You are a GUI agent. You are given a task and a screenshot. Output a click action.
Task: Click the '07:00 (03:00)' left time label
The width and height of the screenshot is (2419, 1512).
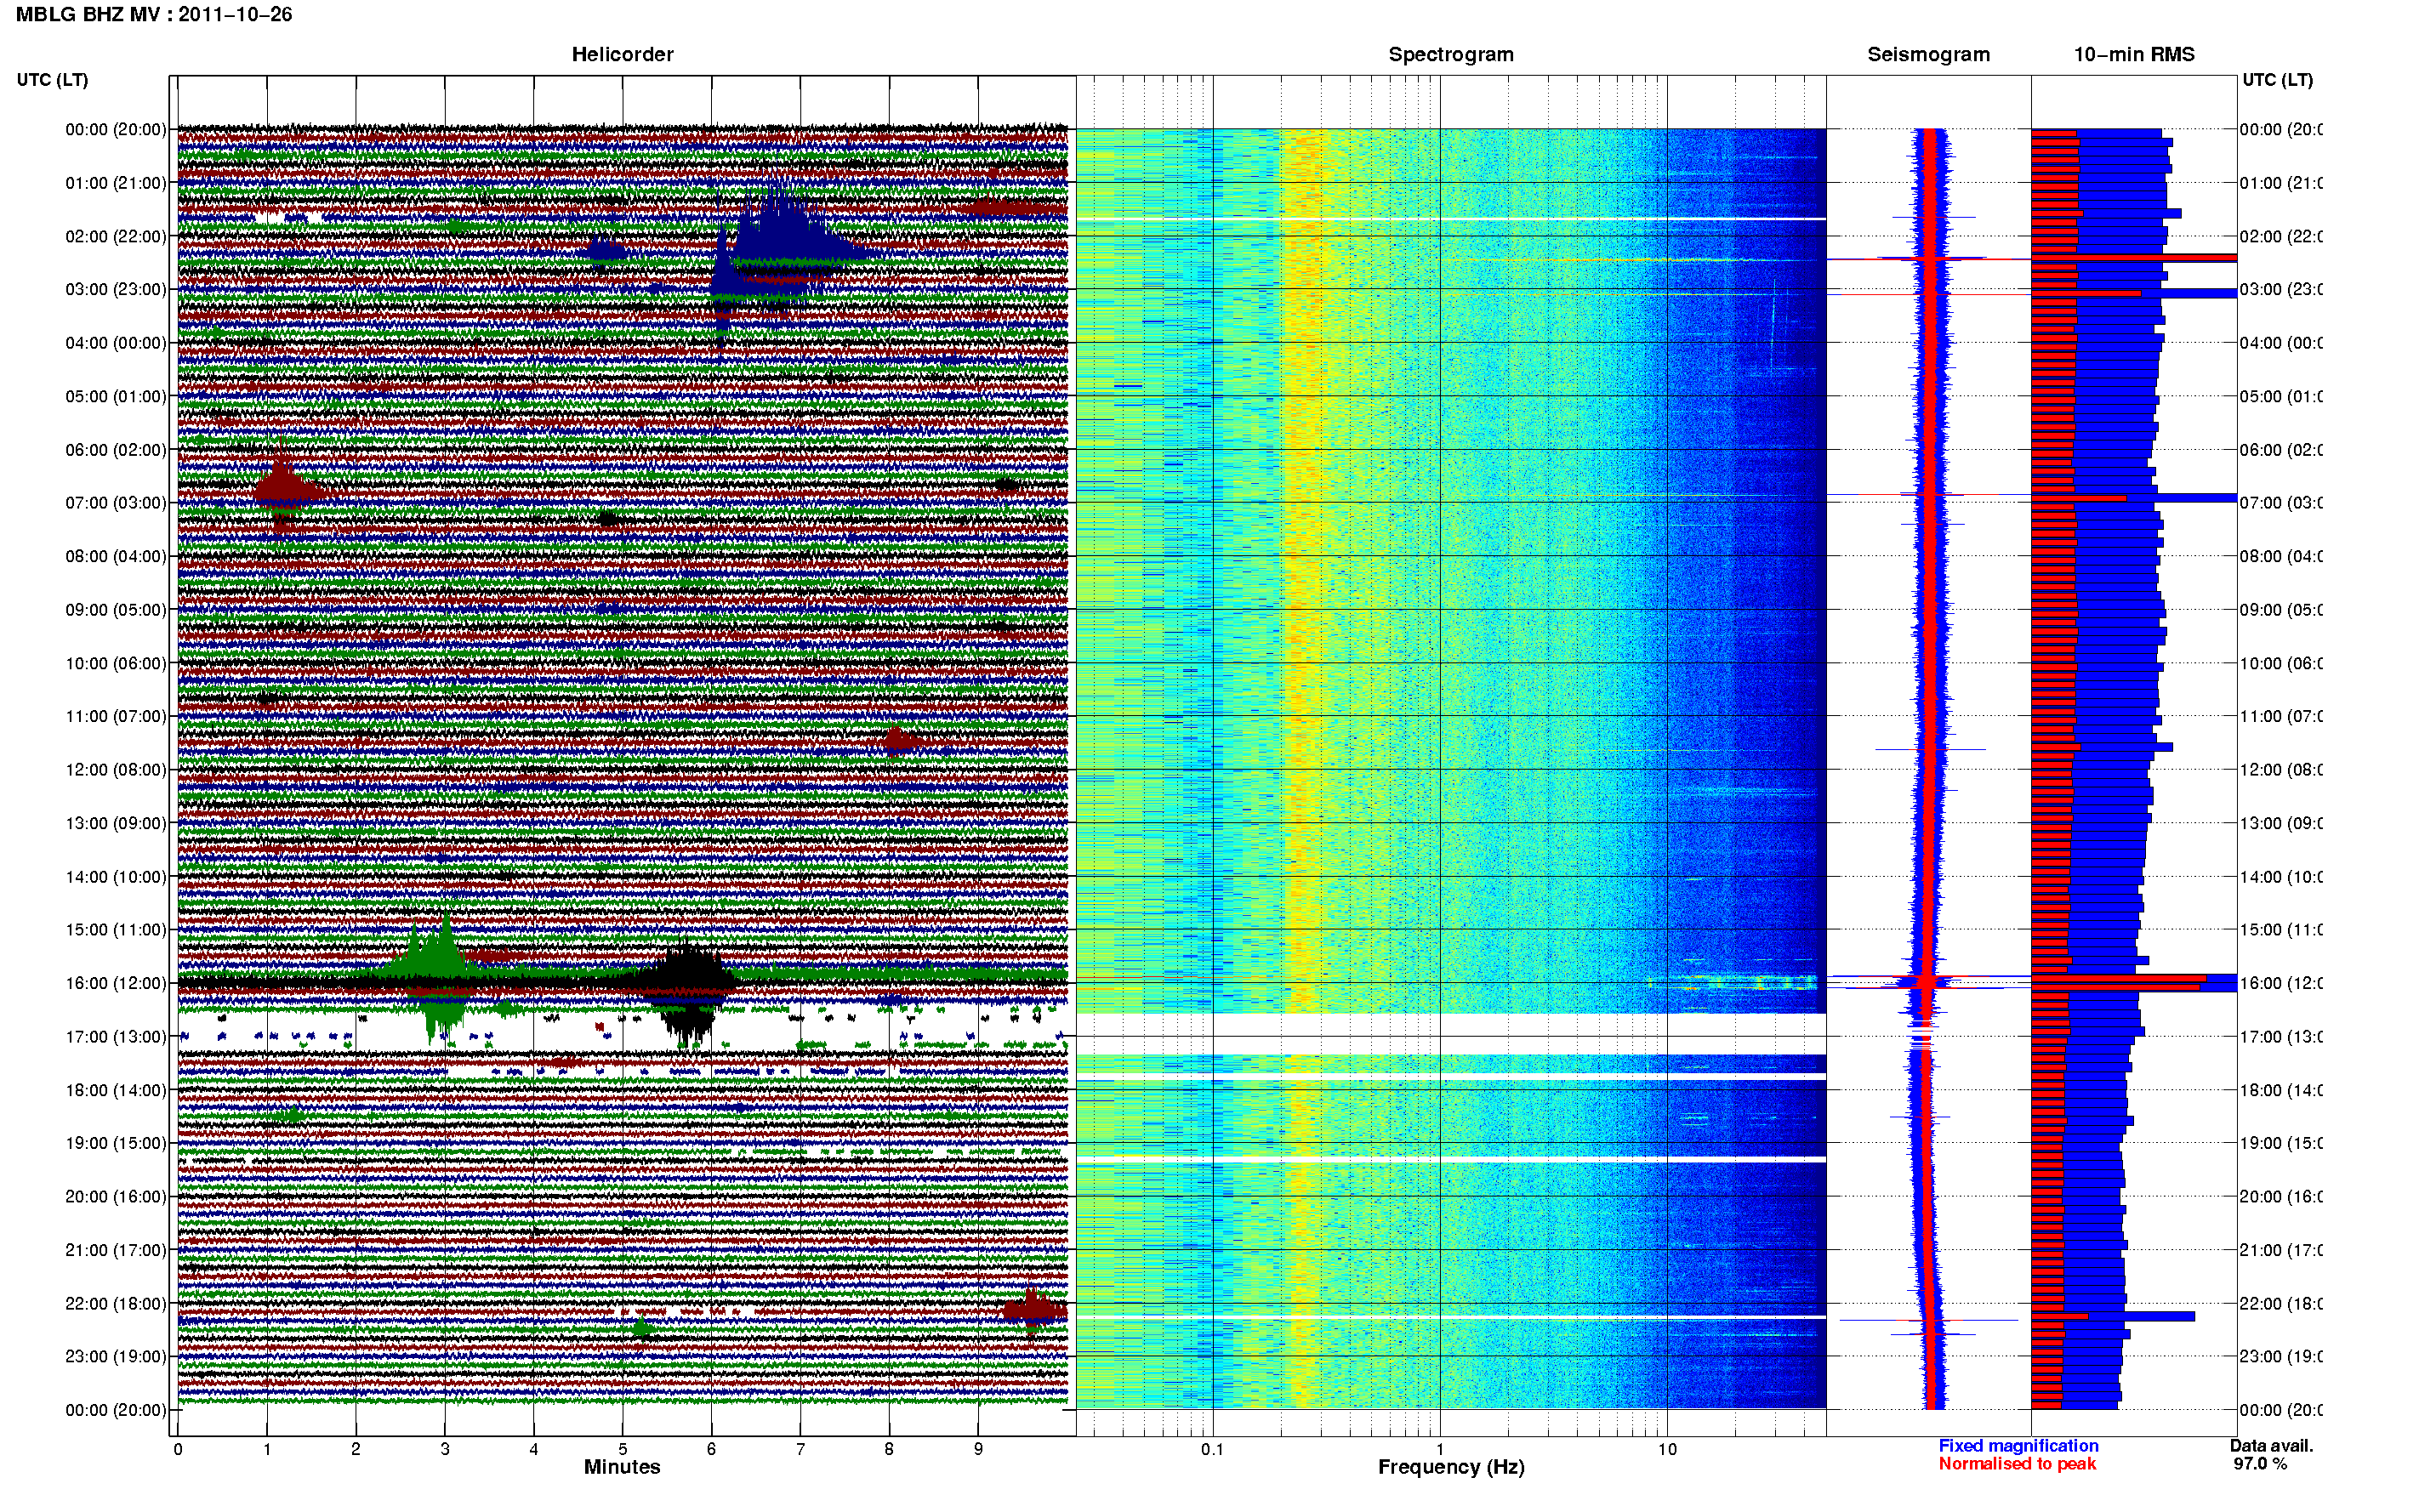[x=116, y=502]
